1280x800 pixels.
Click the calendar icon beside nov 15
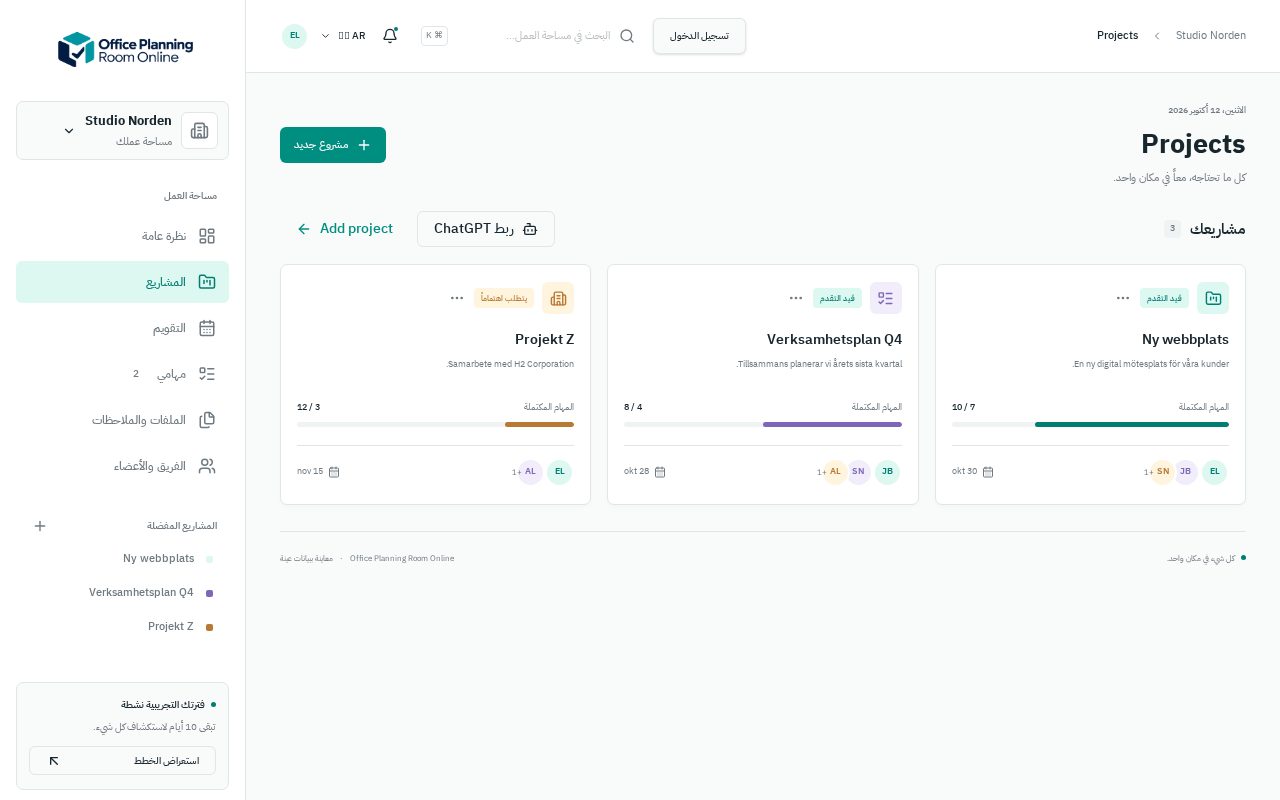click(334, 472)
